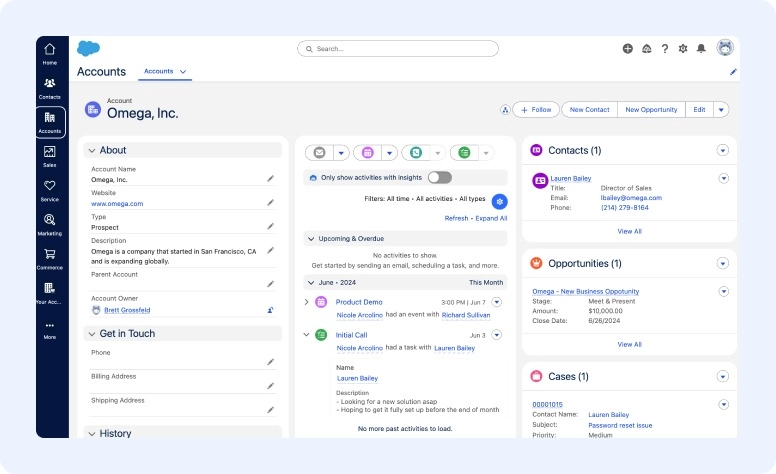
Task: Open the Password reset issue link
Action: tap(620, 426)
